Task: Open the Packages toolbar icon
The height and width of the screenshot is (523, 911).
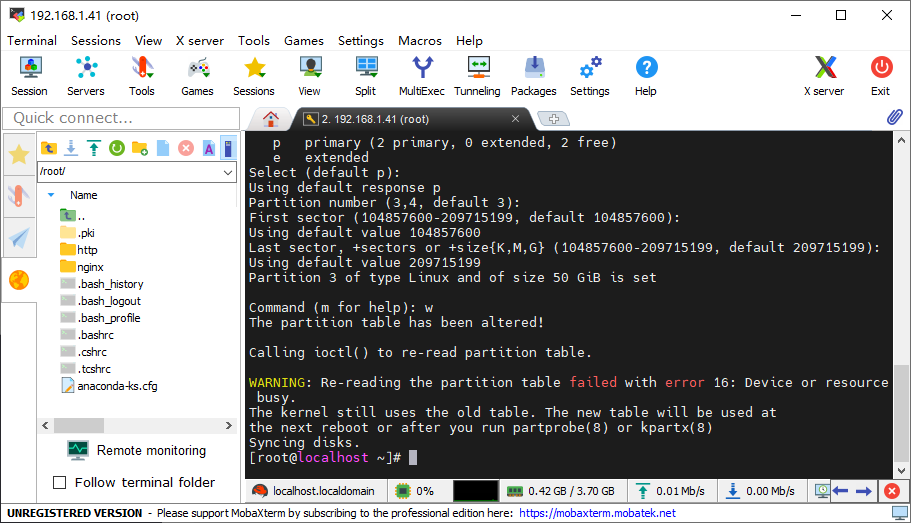Action: point(534,76)
